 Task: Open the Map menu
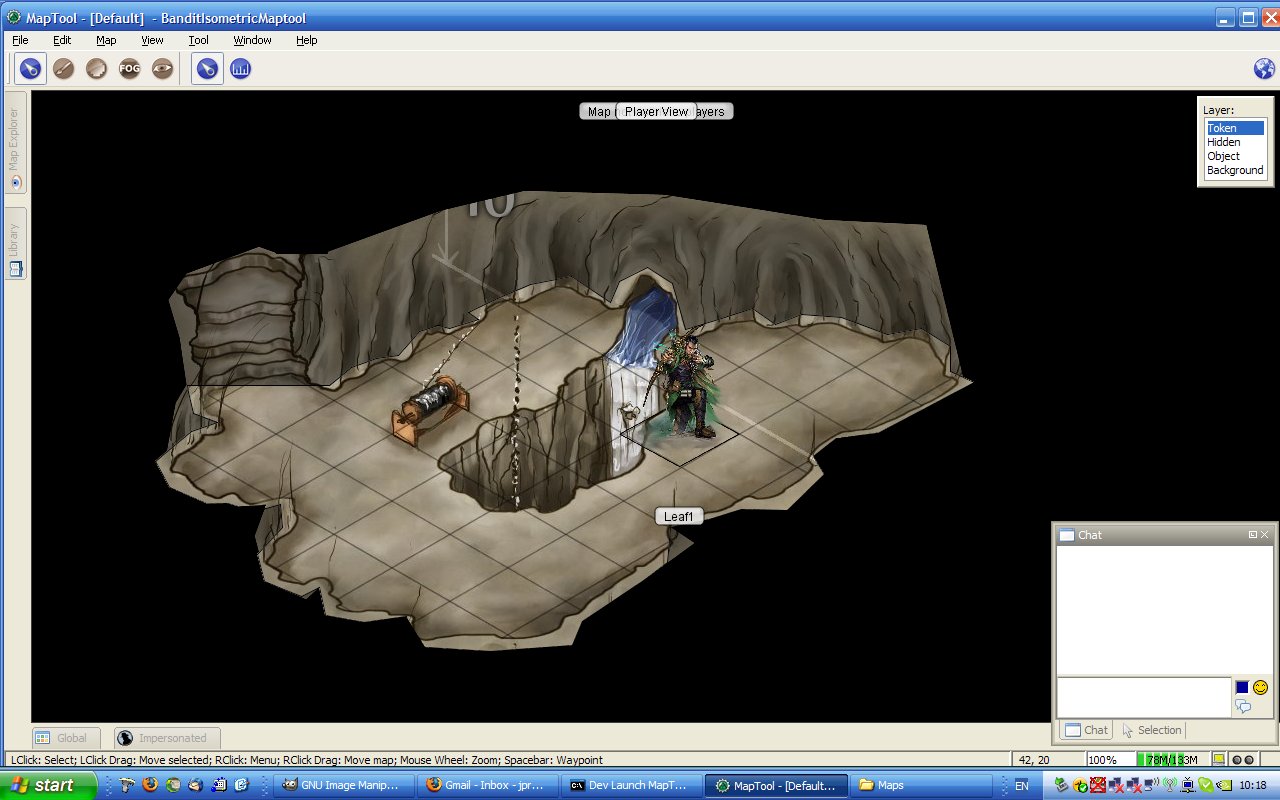[x=106, y=40]
